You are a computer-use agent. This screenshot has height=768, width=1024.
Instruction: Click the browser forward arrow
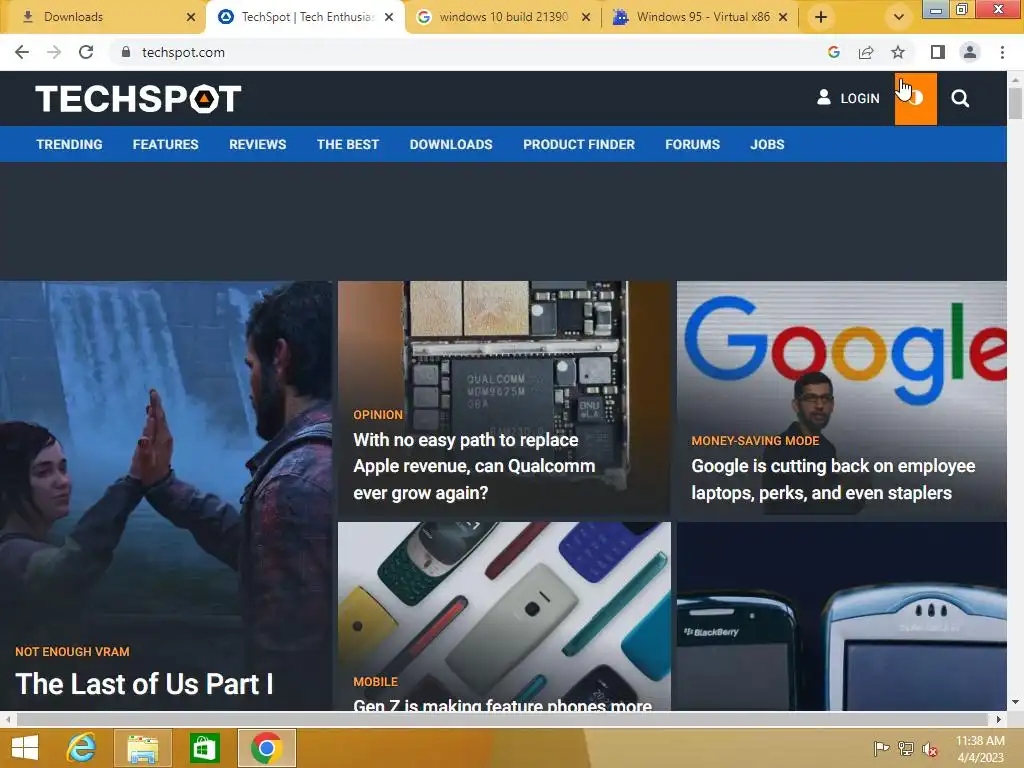pos(54,52)
